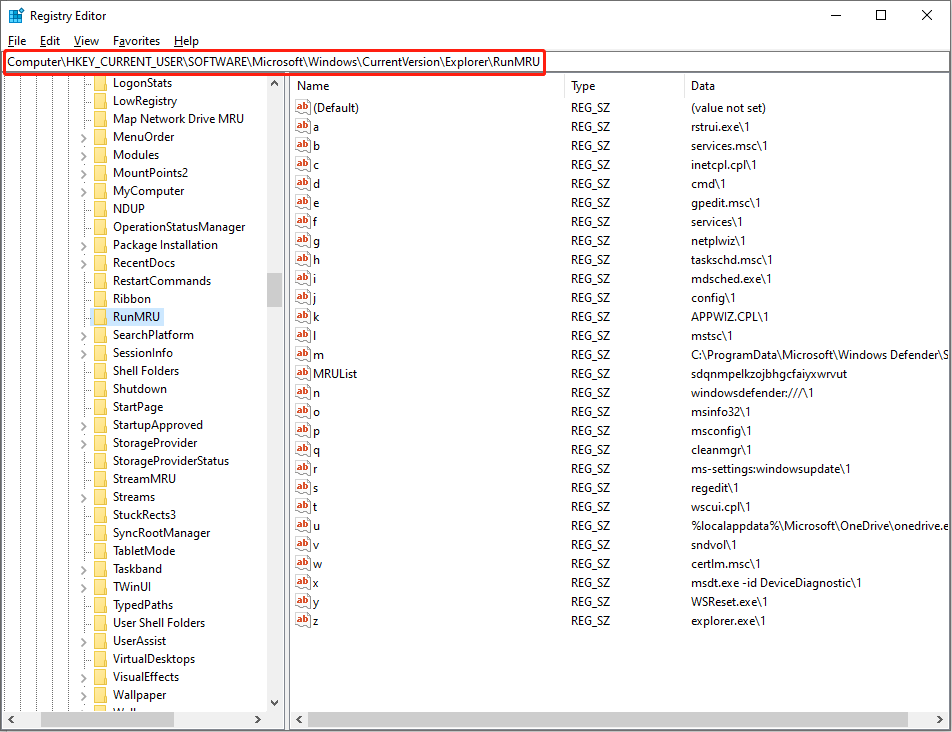Maximize the Registry Editor window
The width and height of the screenshot is (952, 732).
coord(881,16)
